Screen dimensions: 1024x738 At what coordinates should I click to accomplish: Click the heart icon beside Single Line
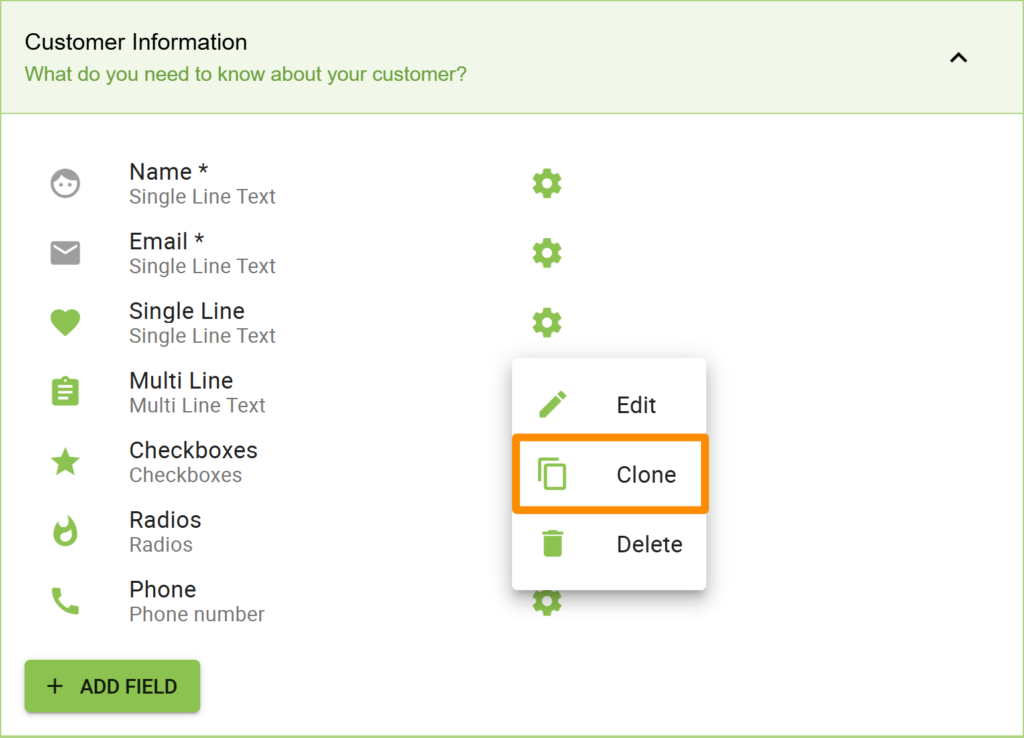[x=65, y=323]
